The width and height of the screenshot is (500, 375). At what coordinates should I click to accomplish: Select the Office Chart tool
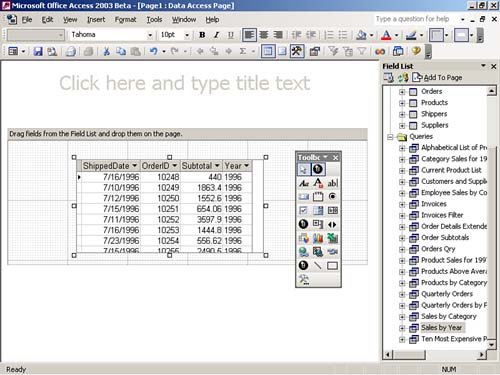click(318, 238)
